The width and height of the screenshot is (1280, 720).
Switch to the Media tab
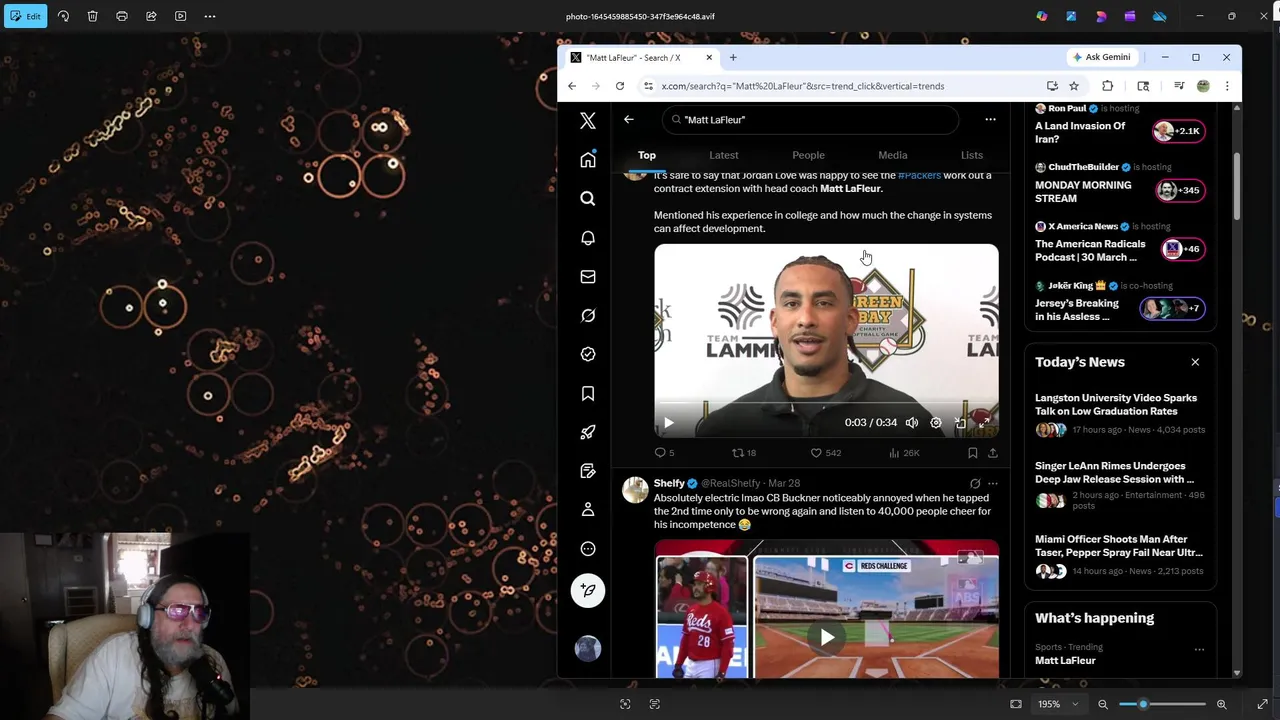tap(893, 155)
